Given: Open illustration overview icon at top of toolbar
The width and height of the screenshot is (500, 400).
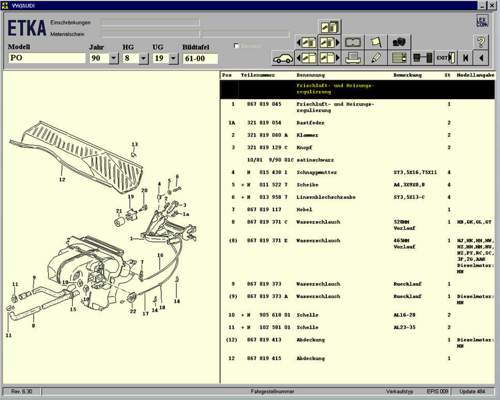Looking at the screenshot, I should [330, 27].
